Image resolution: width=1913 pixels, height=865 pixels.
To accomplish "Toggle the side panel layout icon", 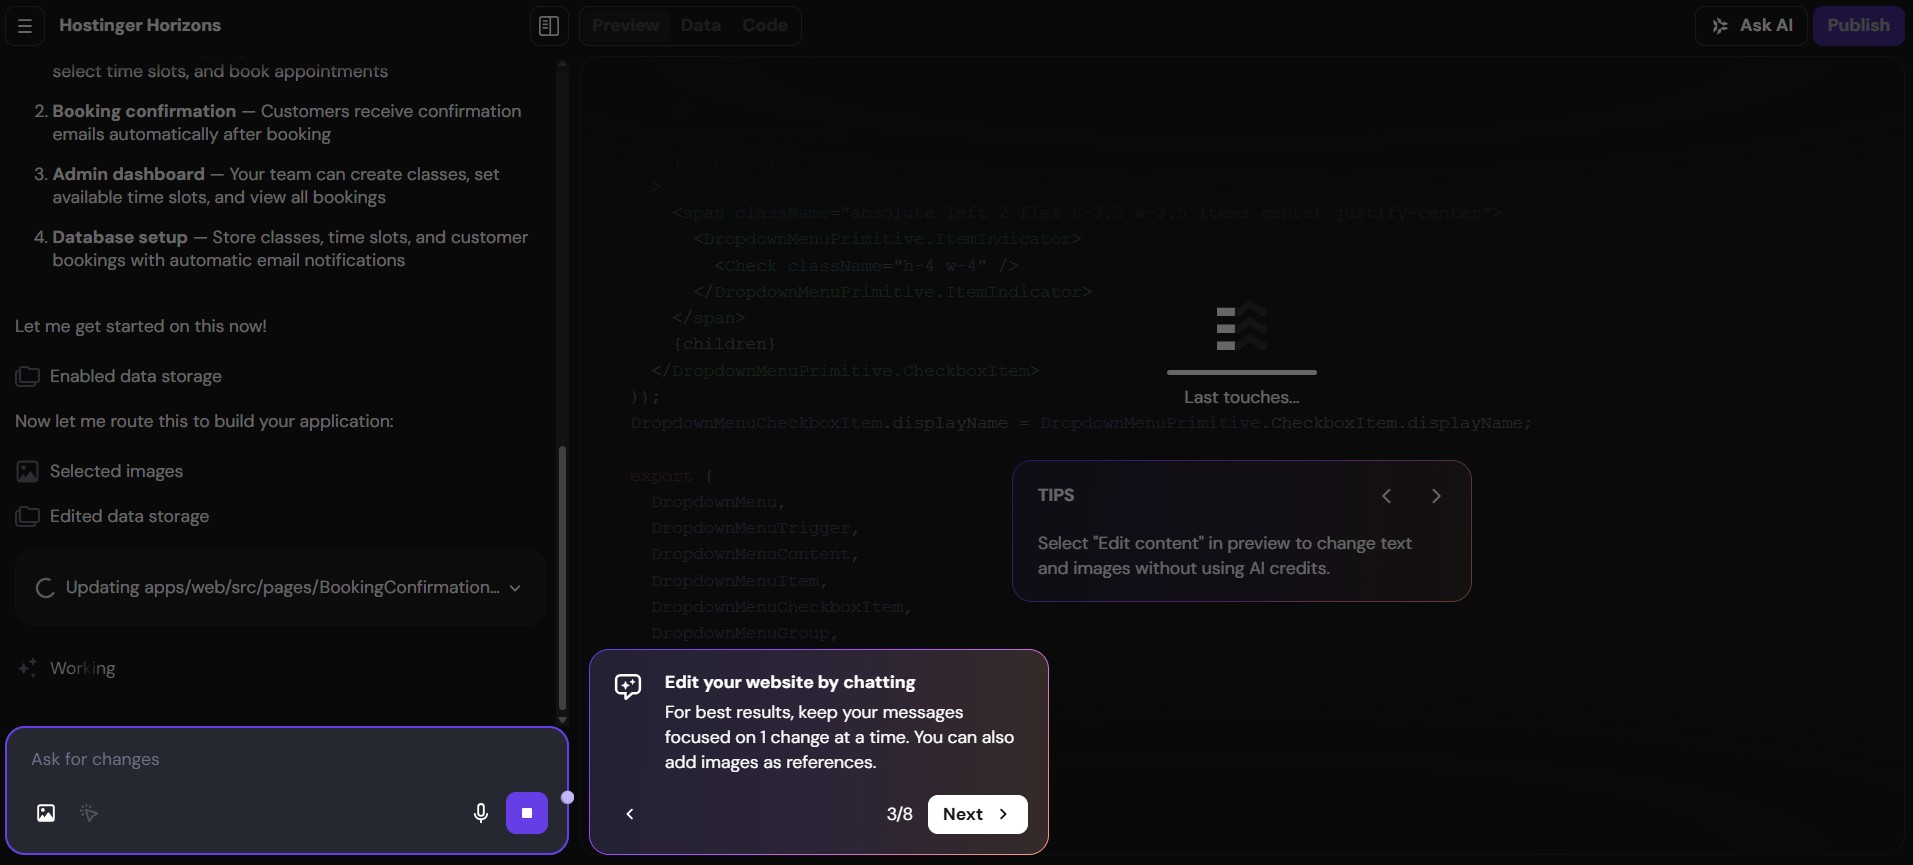I will (549, 26).
